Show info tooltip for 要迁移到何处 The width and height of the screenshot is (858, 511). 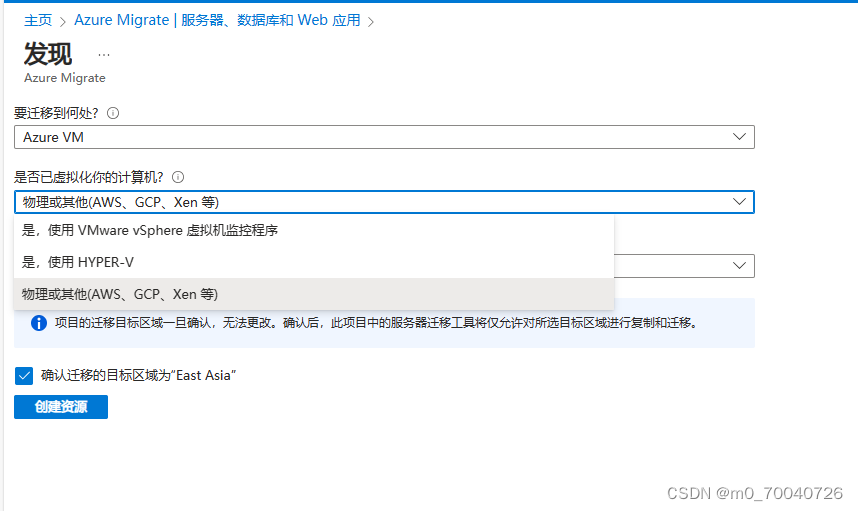tap(113, 113)
